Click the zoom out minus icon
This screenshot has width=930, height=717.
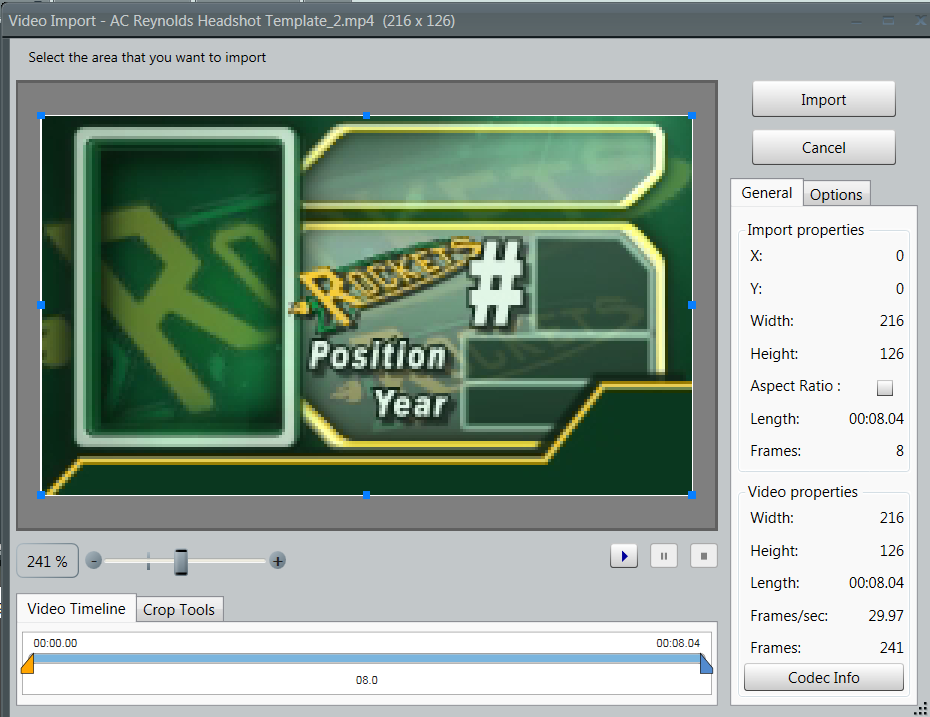(94, 561)
